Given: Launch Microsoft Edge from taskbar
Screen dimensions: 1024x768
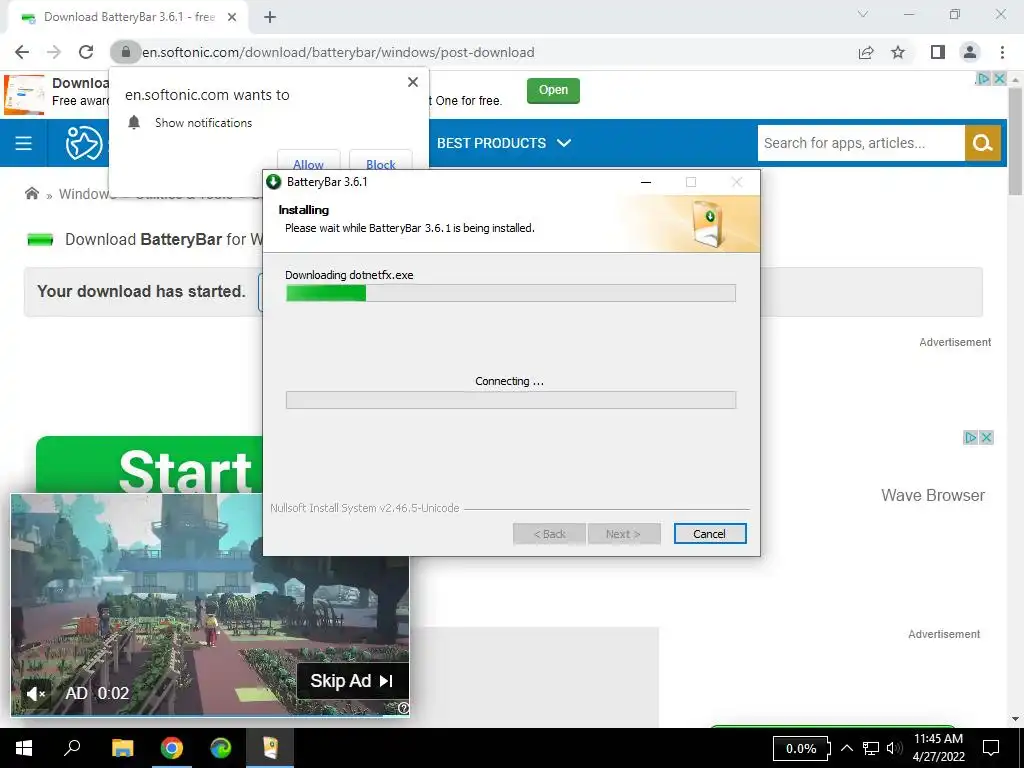Looking at the screenshot, I should coord(221,748).
